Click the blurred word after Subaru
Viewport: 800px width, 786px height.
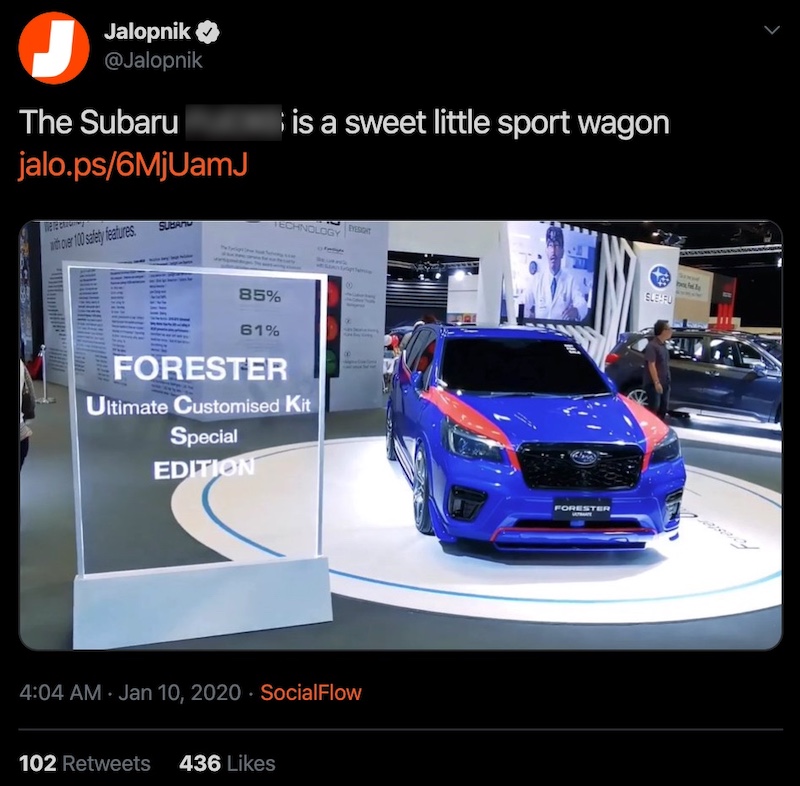[233, 122]
